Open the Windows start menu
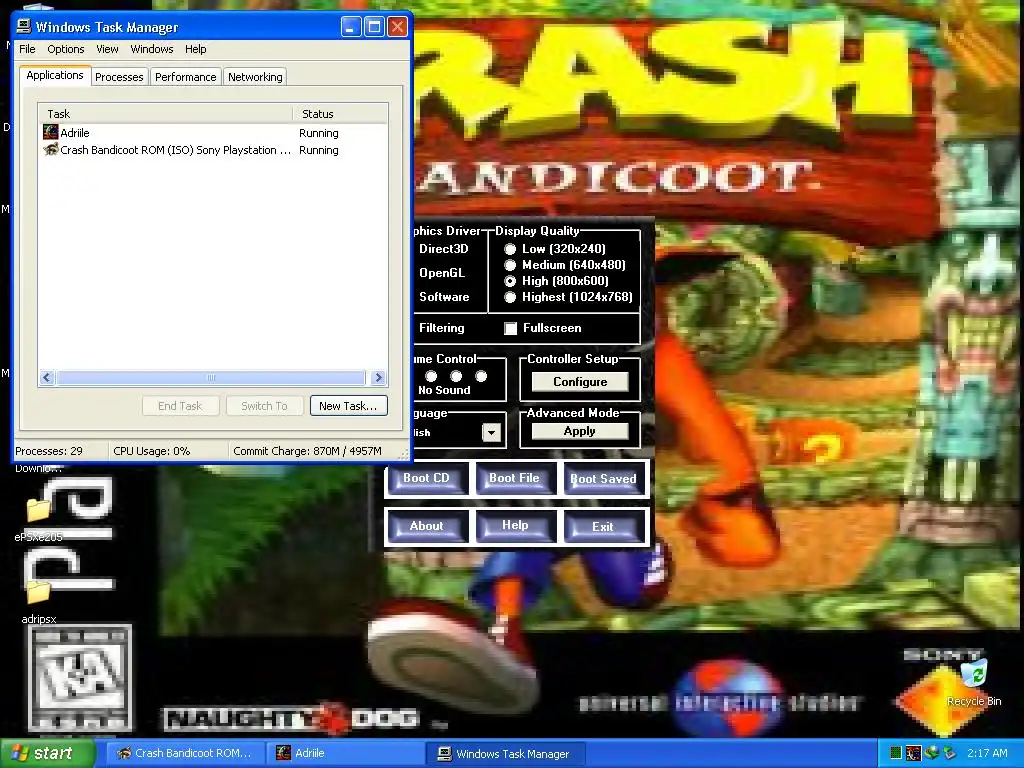The image size is (1024, 768). point(47,754)
